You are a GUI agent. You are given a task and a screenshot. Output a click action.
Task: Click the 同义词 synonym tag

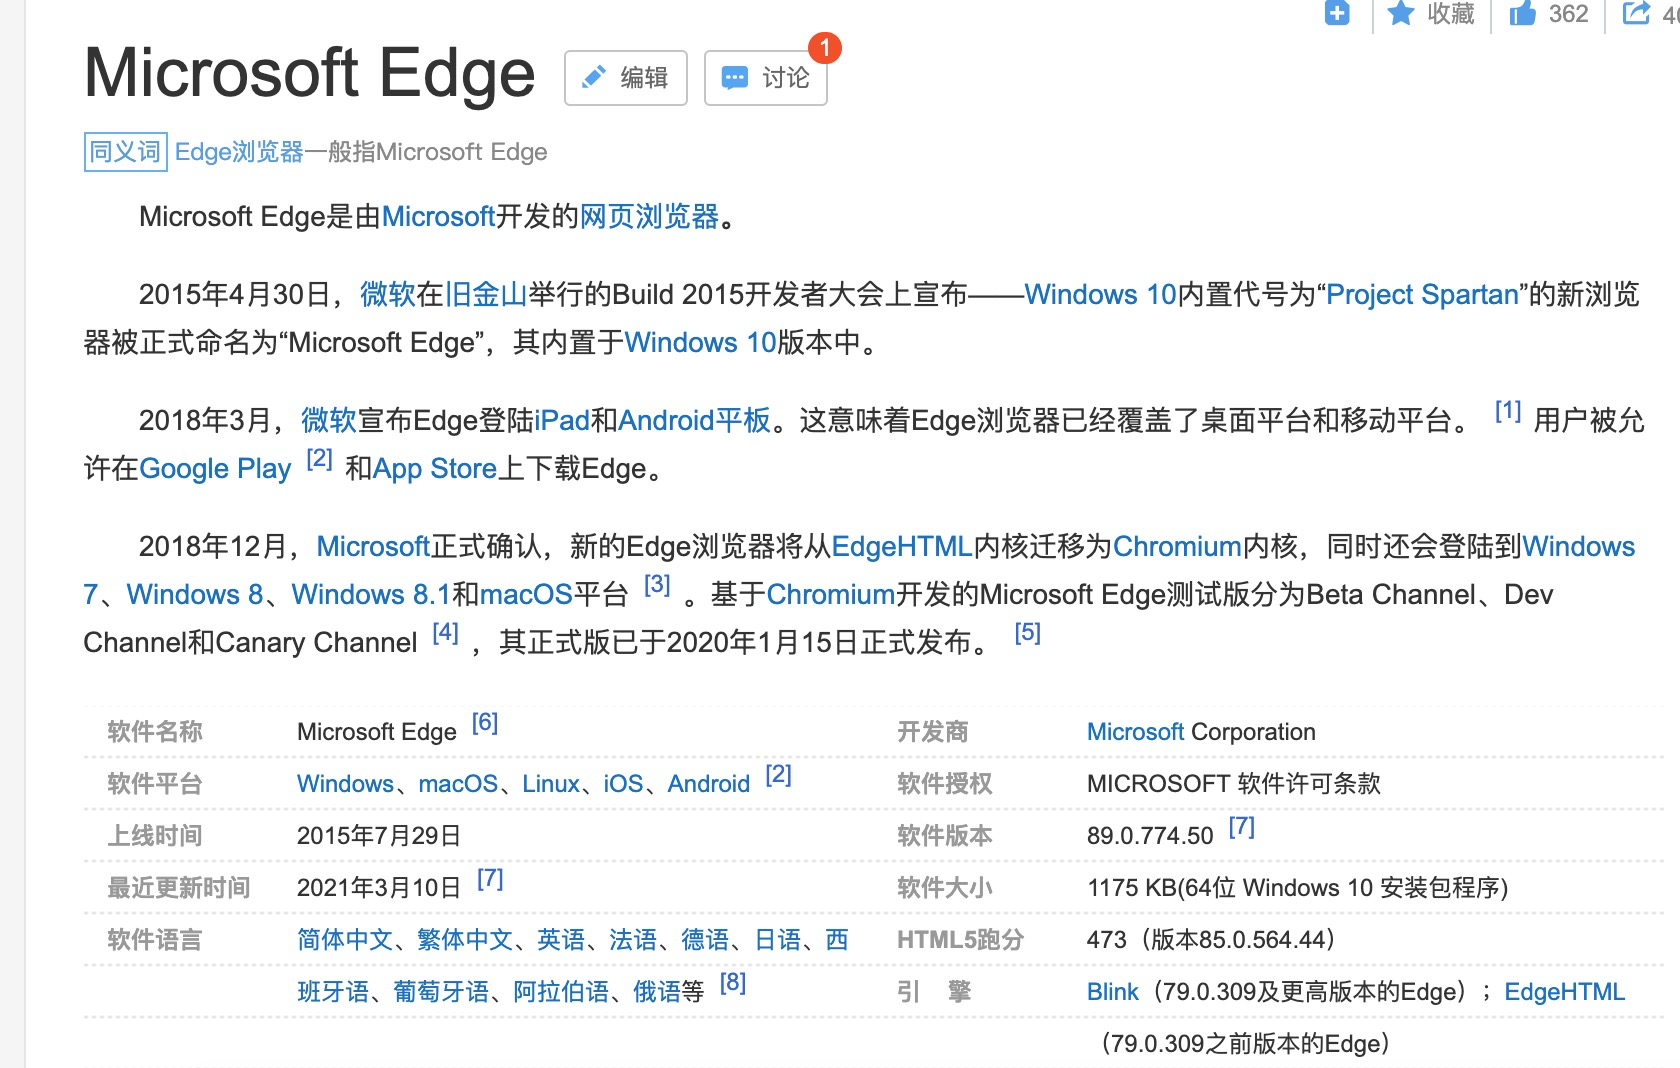click(x=125, y=152)
